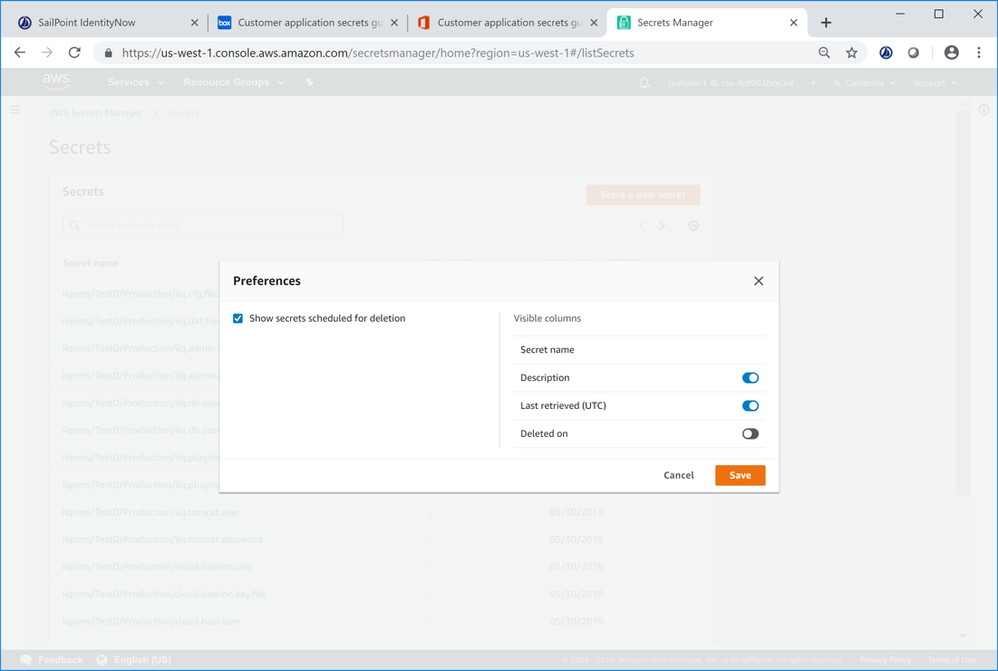Cancel the Preferences dialog
The image size is (998, 671).
[678, 476]
